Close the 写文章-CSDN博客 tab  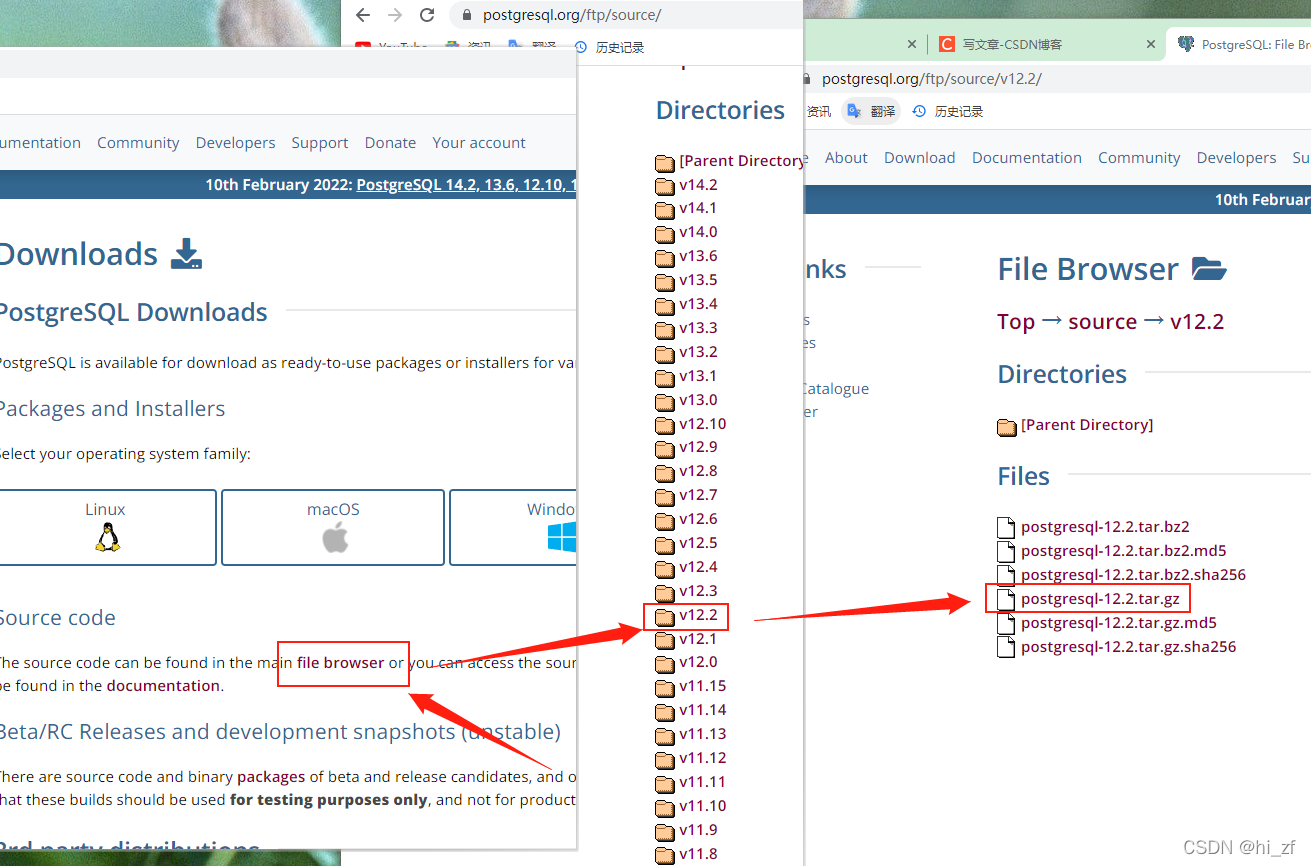(x=1151, y=44)
